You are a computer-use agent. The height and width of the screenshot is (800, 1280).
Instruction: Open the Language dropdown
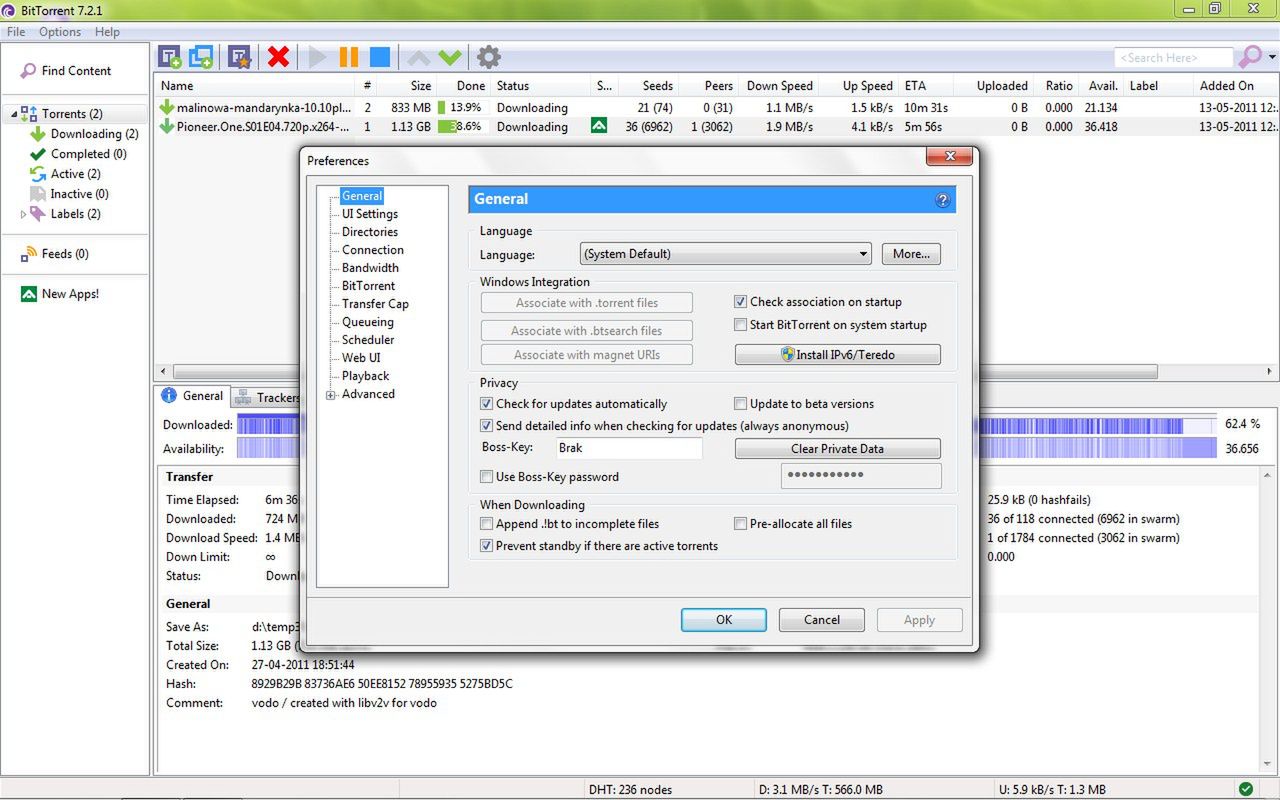[x=726, y=254]
